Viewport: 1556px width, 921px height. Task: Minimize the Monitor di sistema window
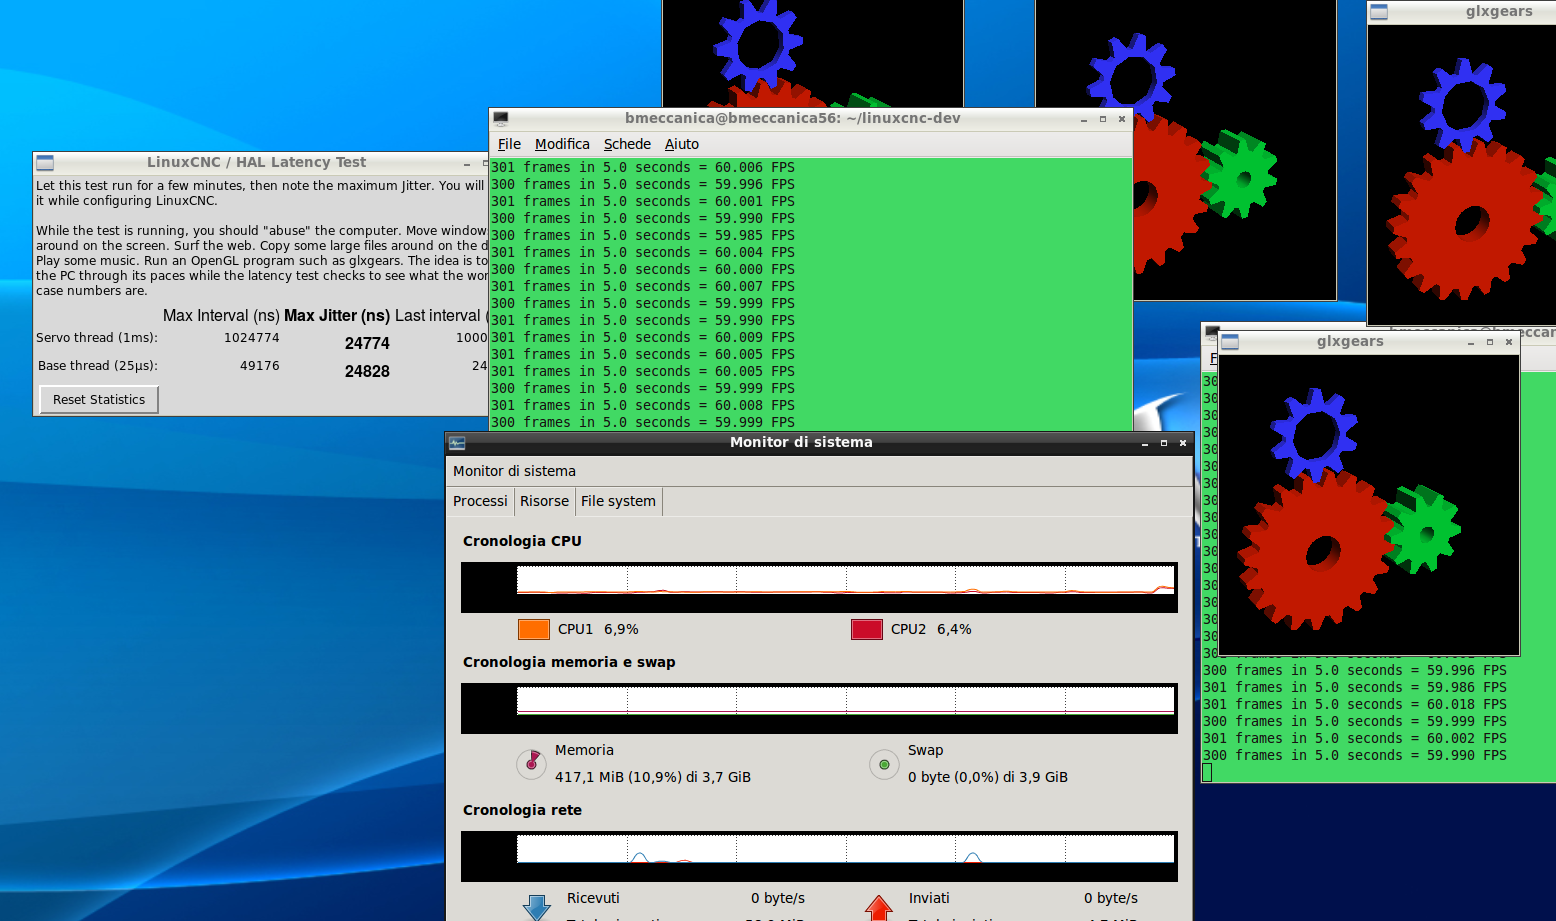(1145, 444)
